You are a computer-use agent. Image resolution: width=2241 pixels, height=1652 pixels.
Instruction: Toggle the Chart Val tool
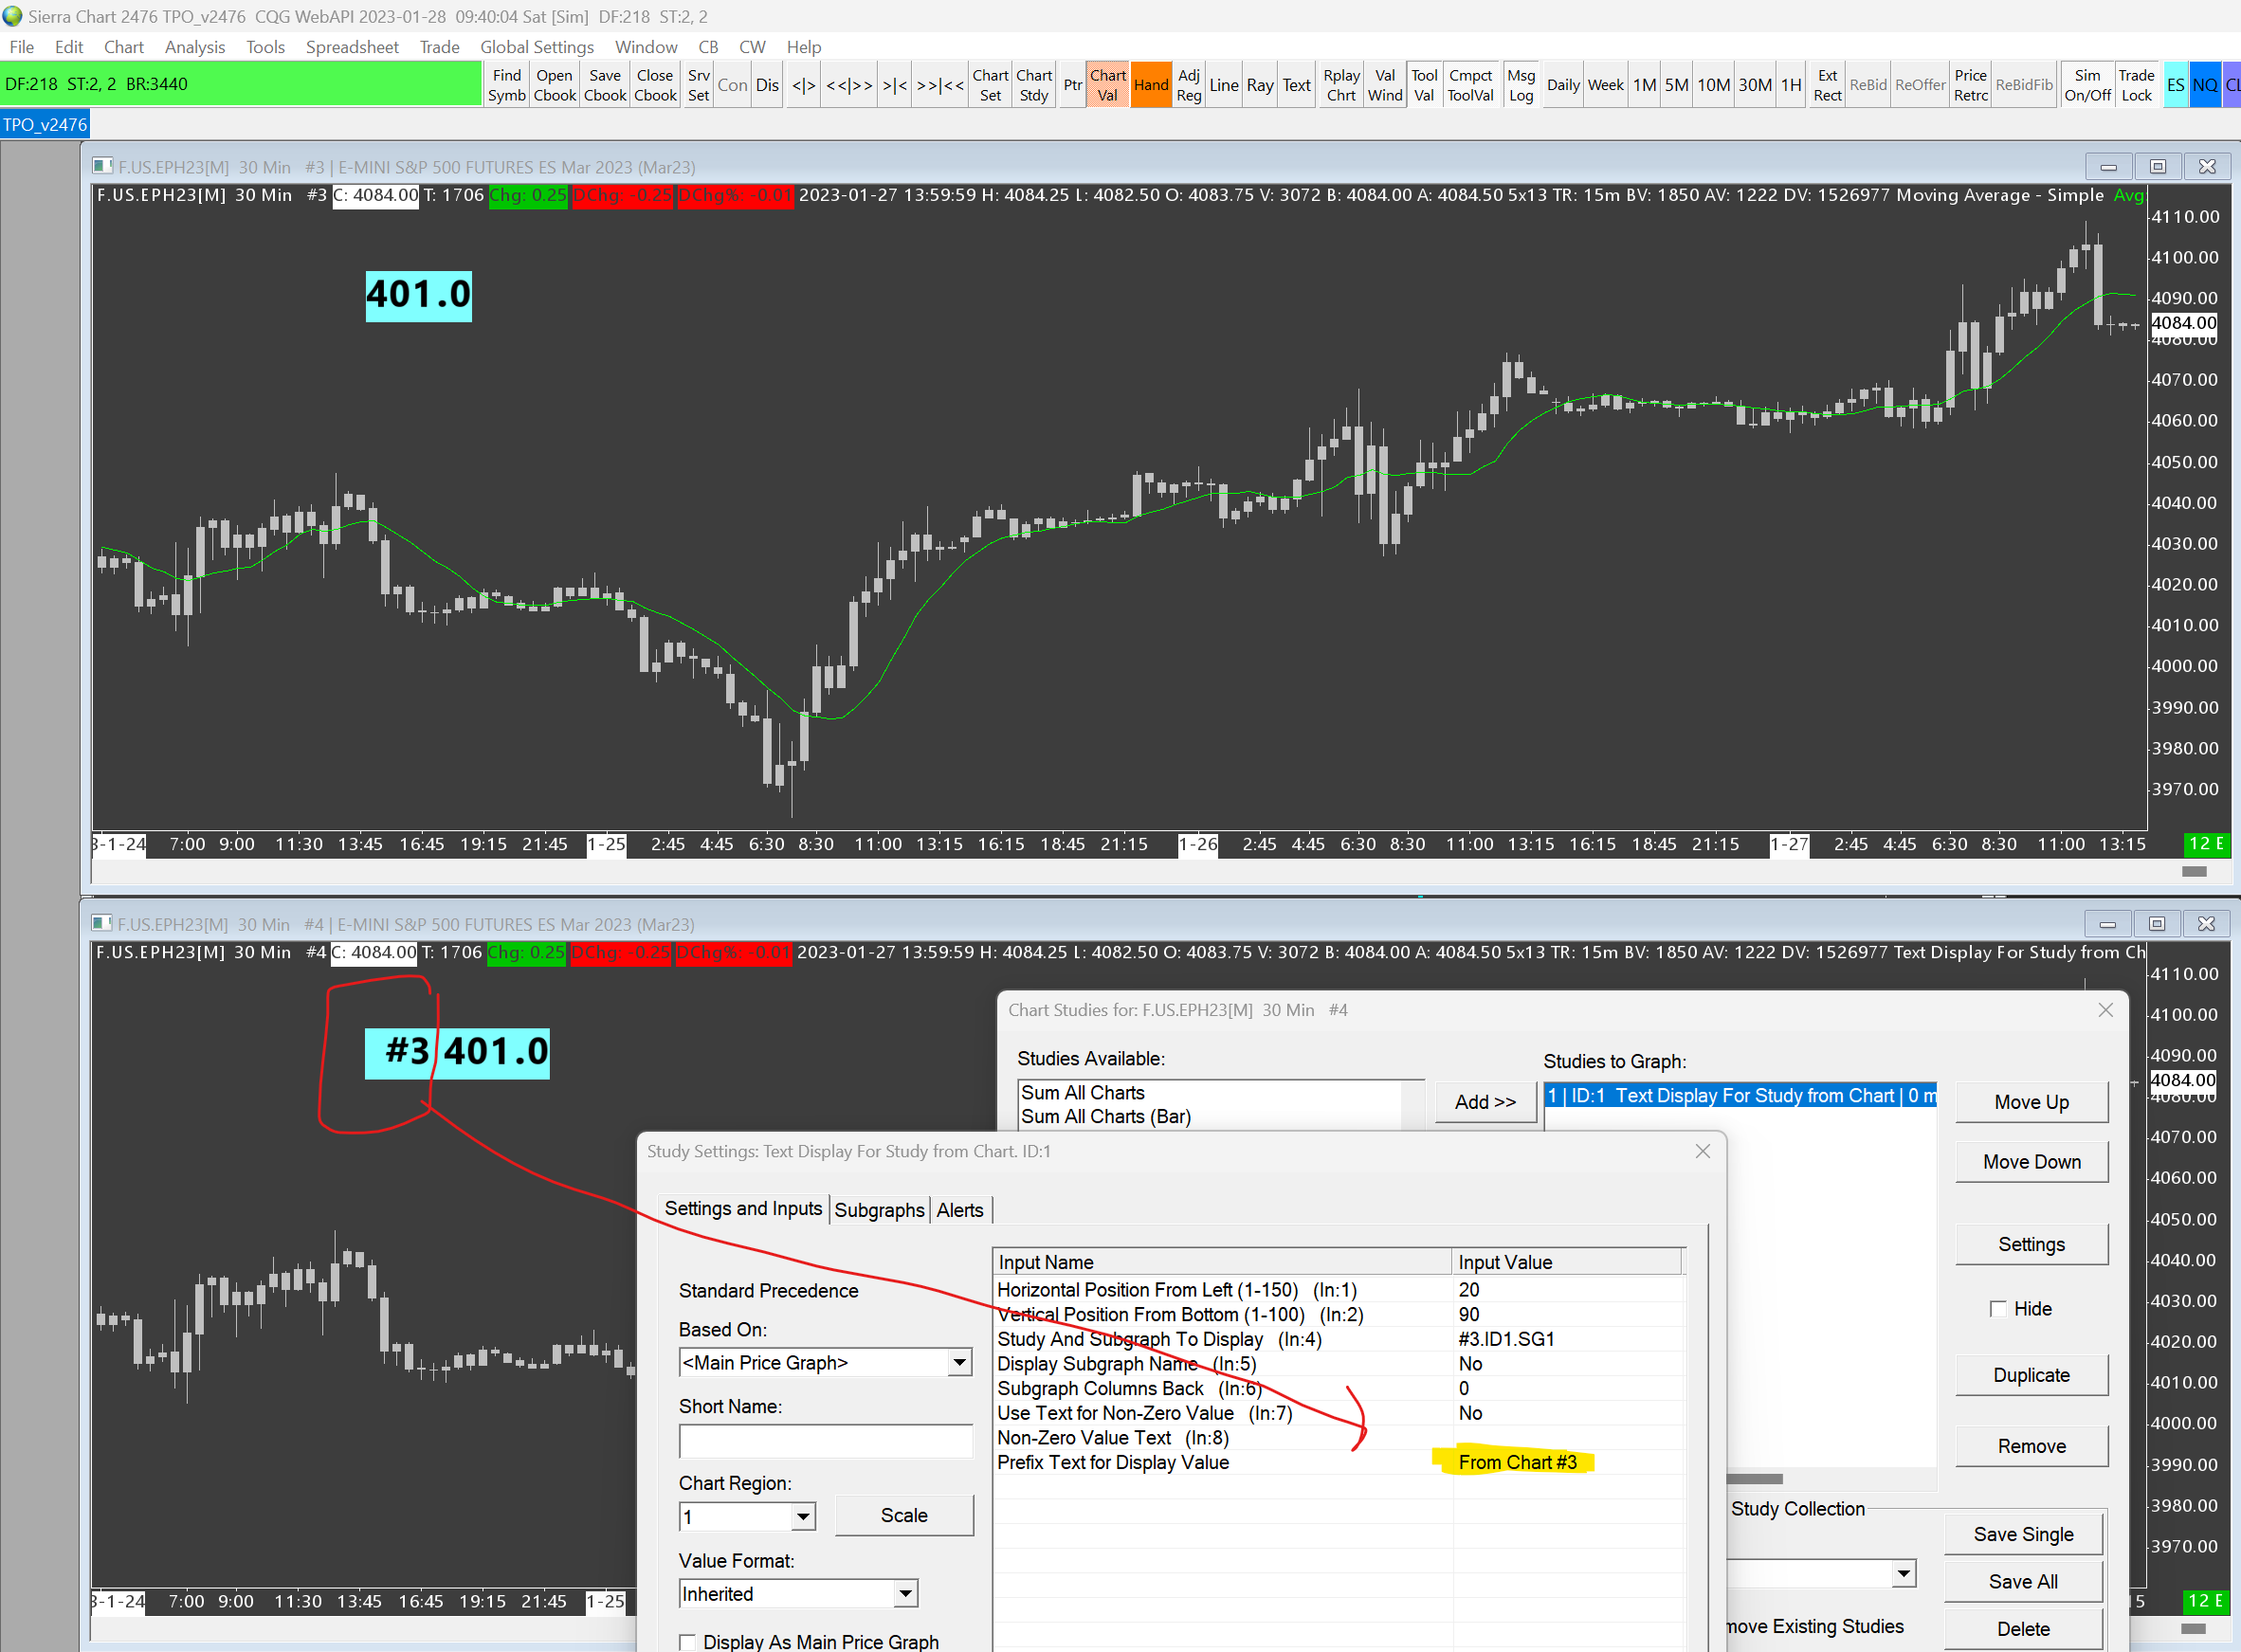(x=1107, y=85)
